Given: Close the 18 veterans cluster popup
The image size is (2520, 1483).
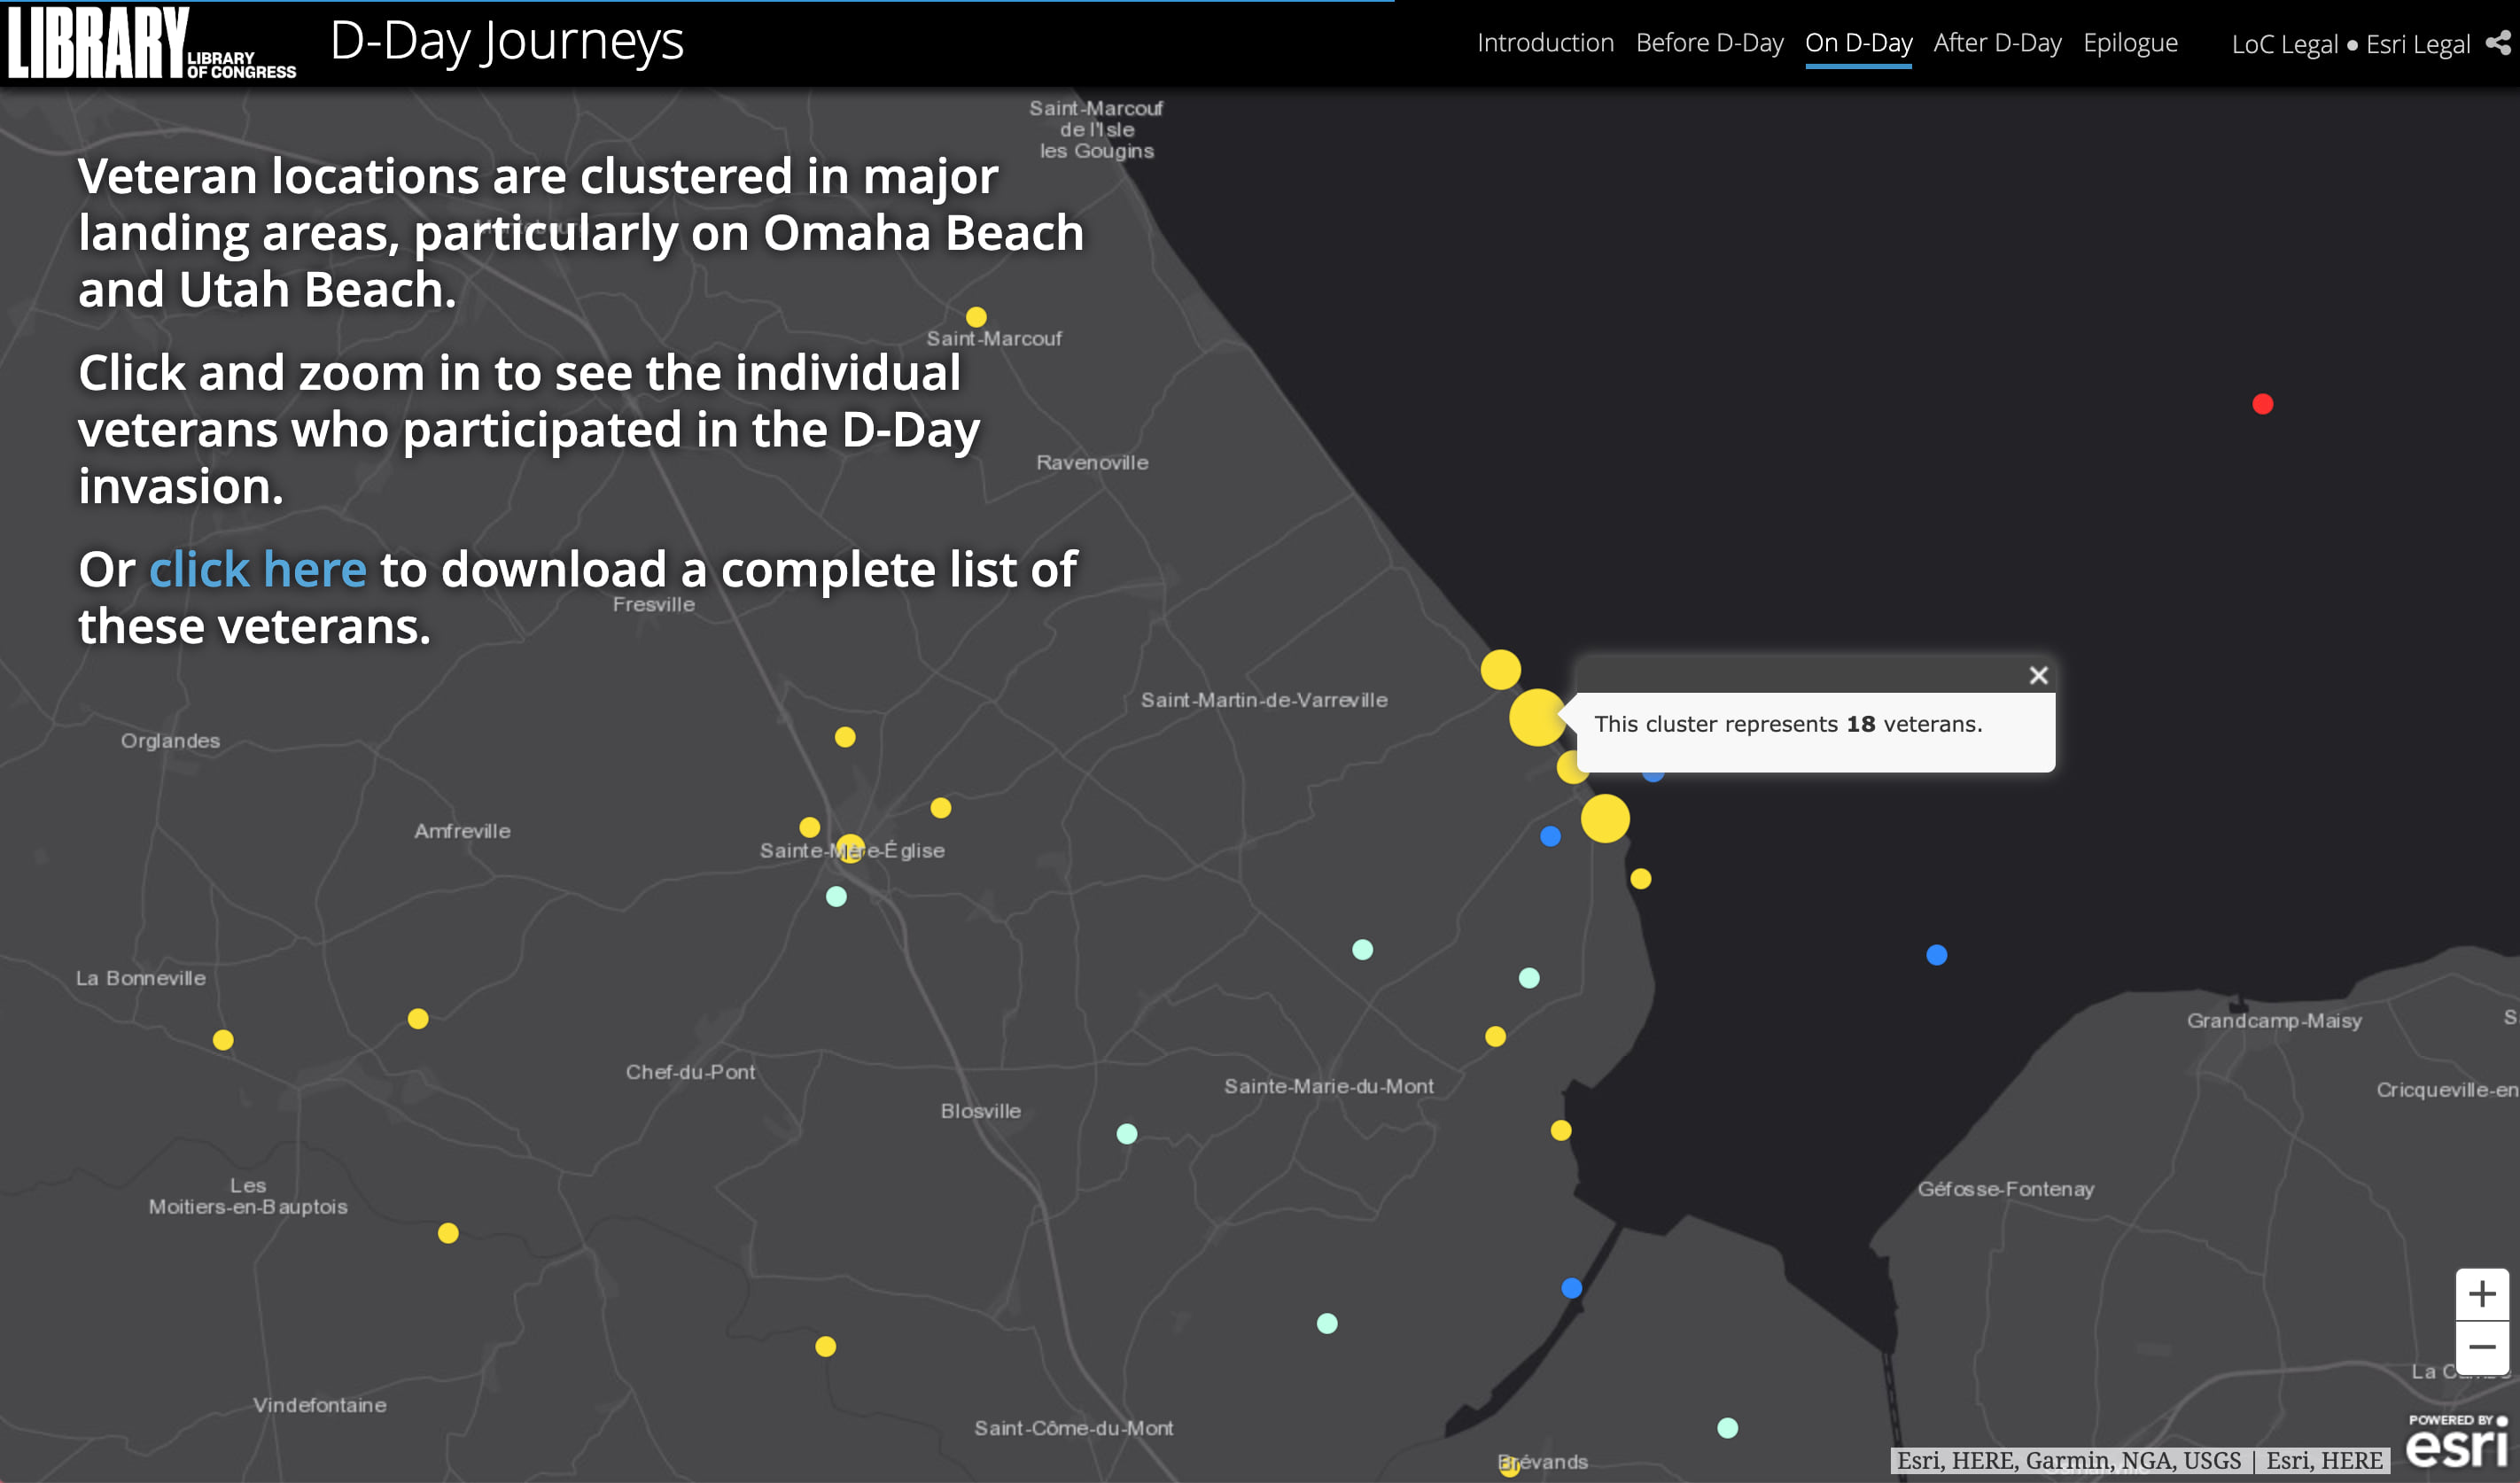Looking at the screenshot, I should point(2039,675).
